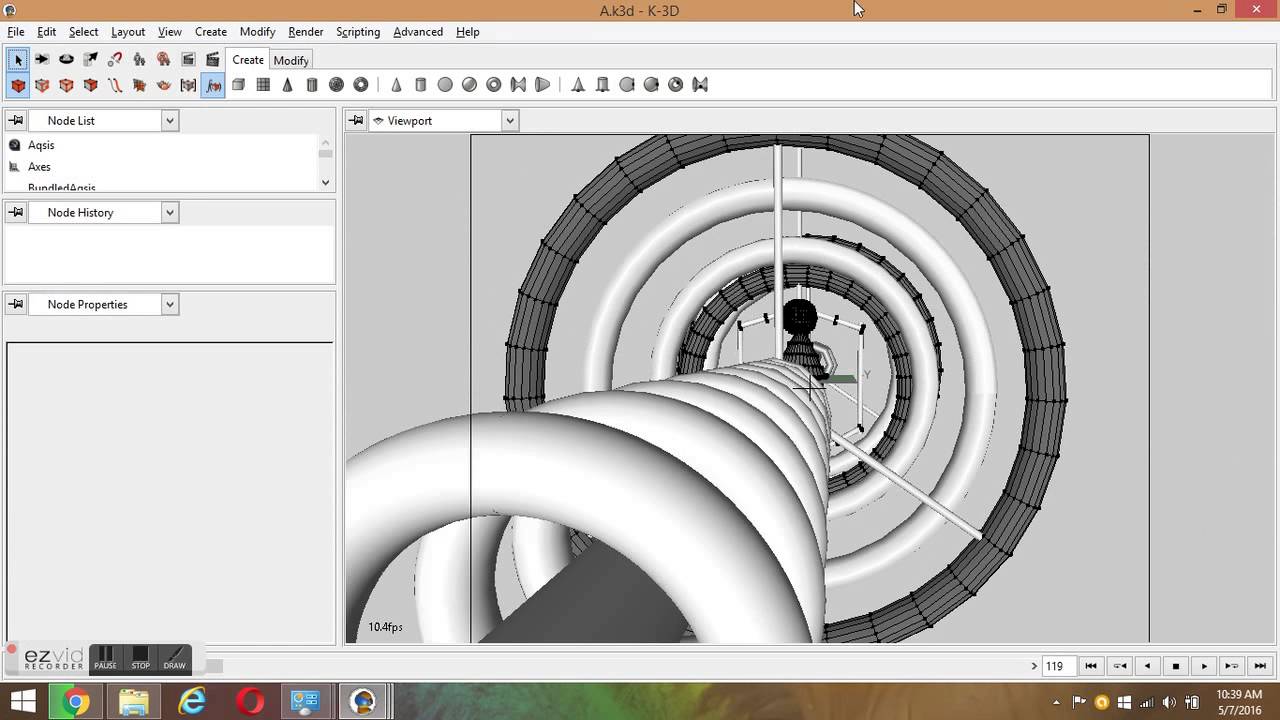Click the dark PolyTorus ring icon
The height and width of the screenshot is (720, 1280).
point(361,85)
